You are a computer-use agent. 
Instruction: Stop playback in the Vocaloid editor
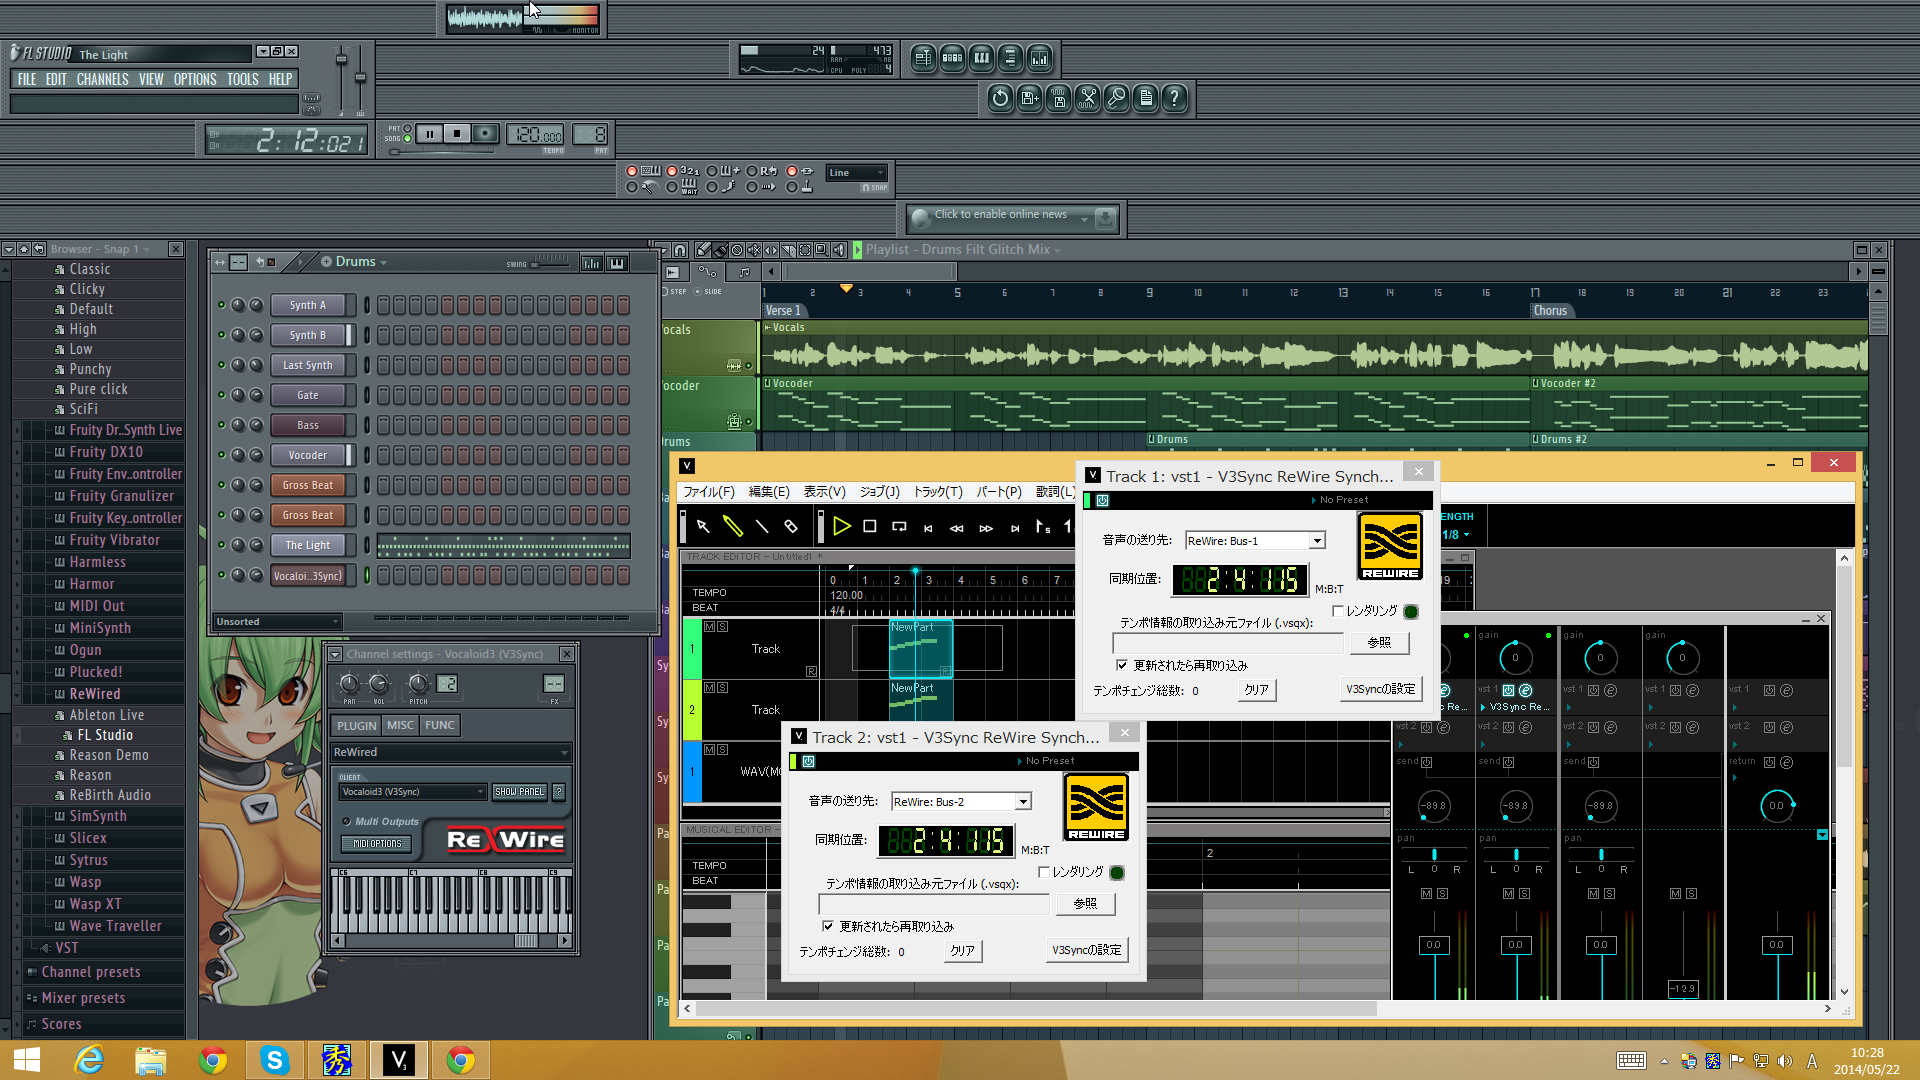[x=870, y=526]
